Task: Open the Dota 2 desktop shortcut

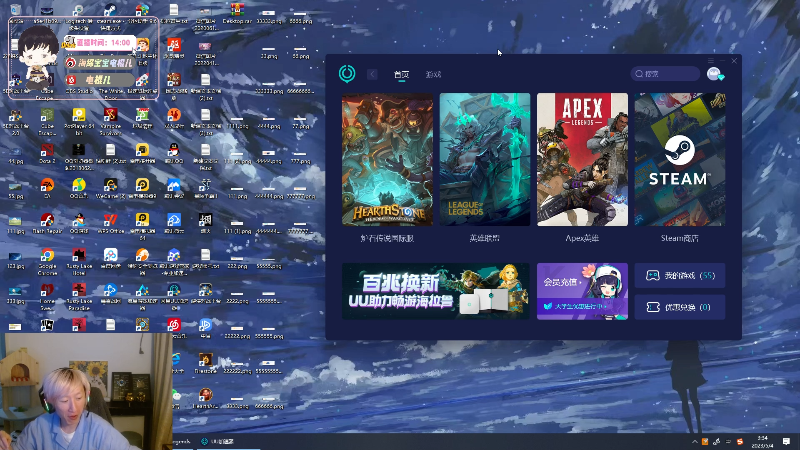Action: click(47, 154)
